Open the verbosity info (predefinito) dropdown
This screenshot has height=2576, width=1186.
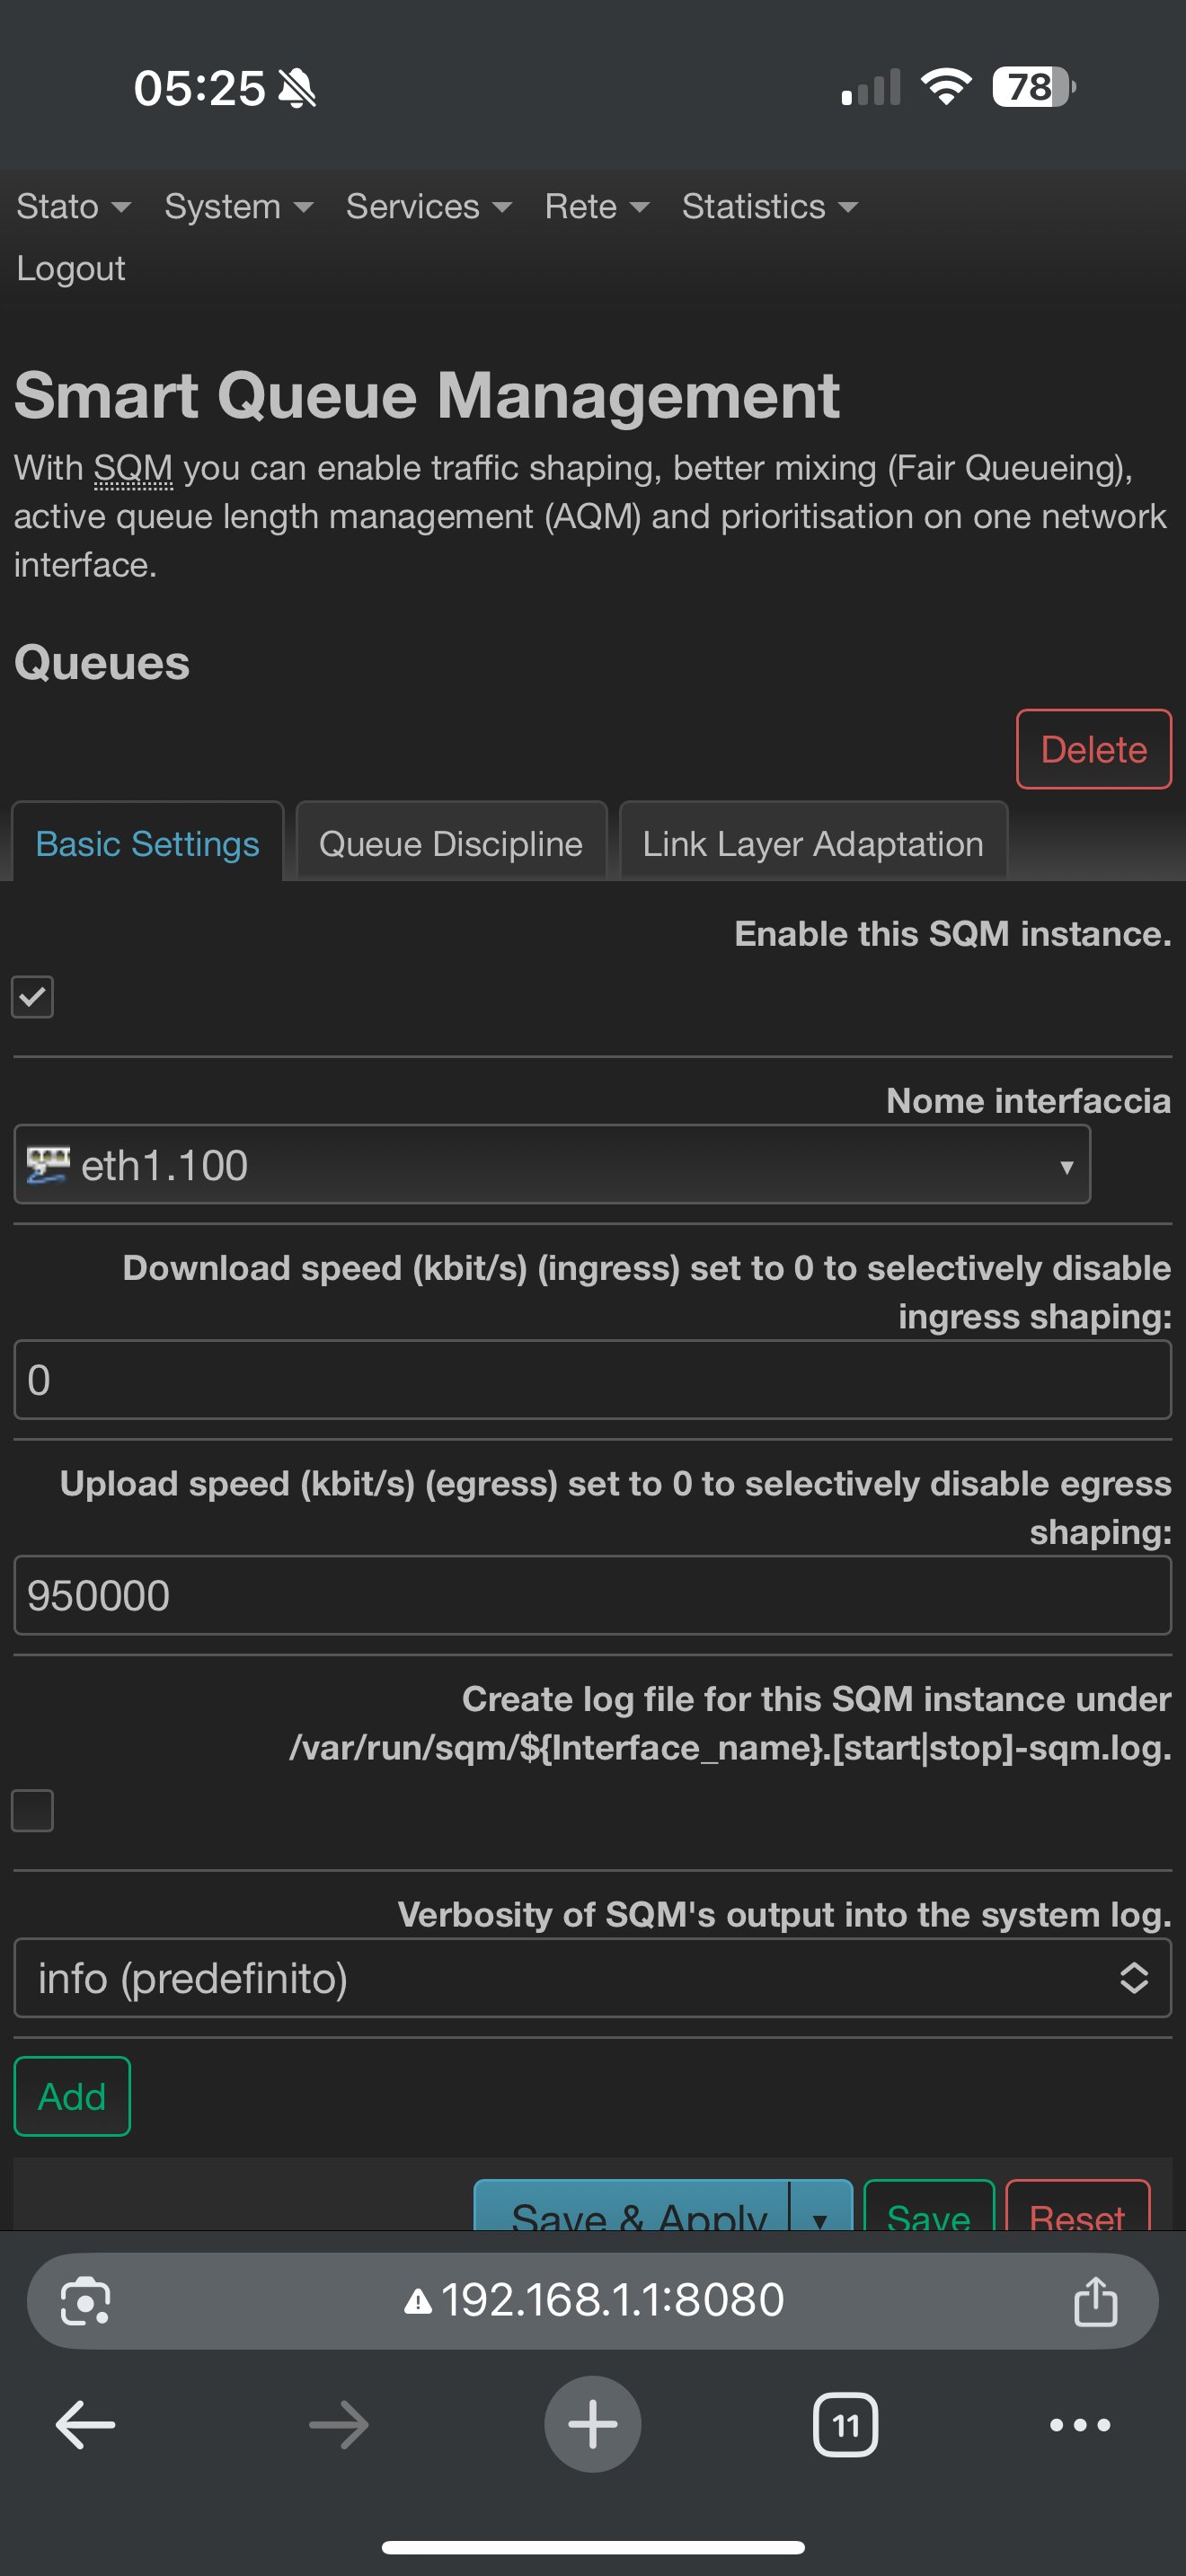(592, 1978)
